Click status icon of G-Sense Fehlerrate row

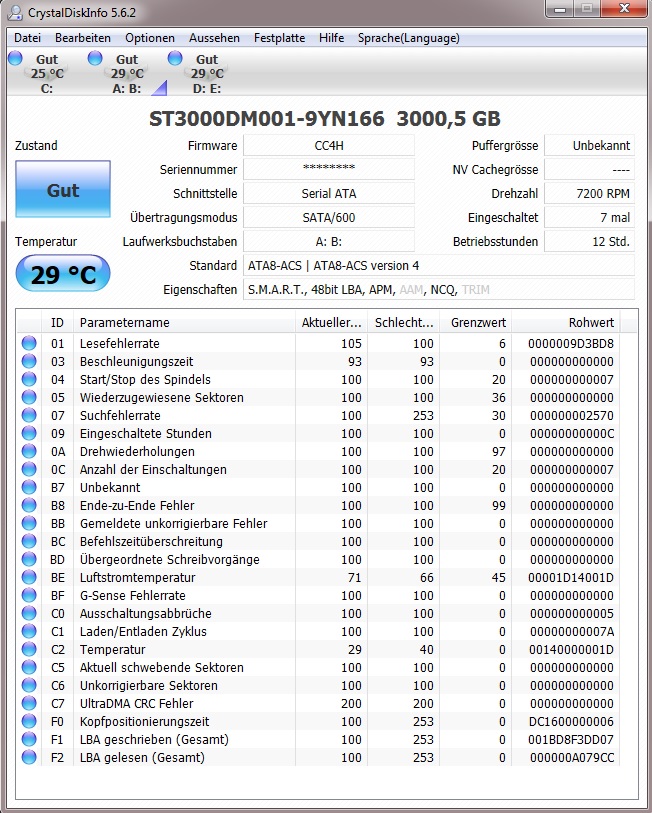pyautogui.click(x=29, y=595)
